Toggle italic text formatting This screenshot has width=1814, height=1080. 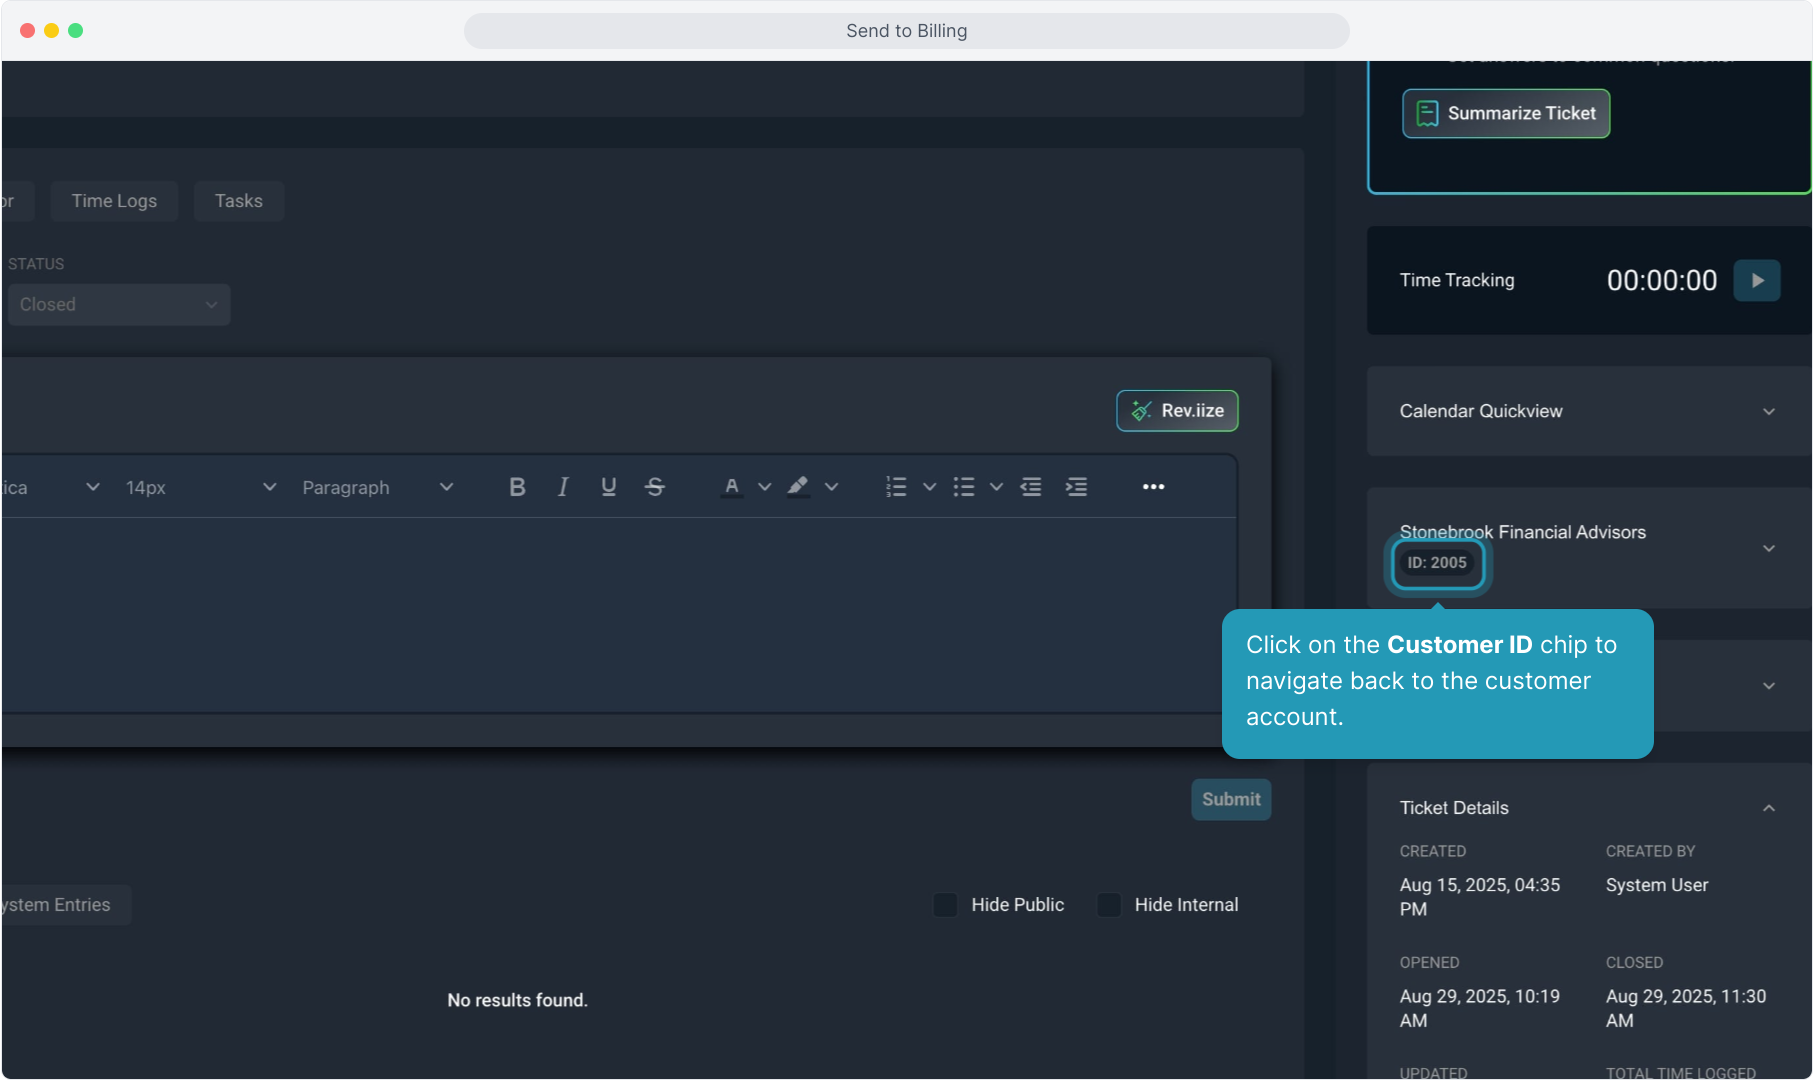click(563, 487)
